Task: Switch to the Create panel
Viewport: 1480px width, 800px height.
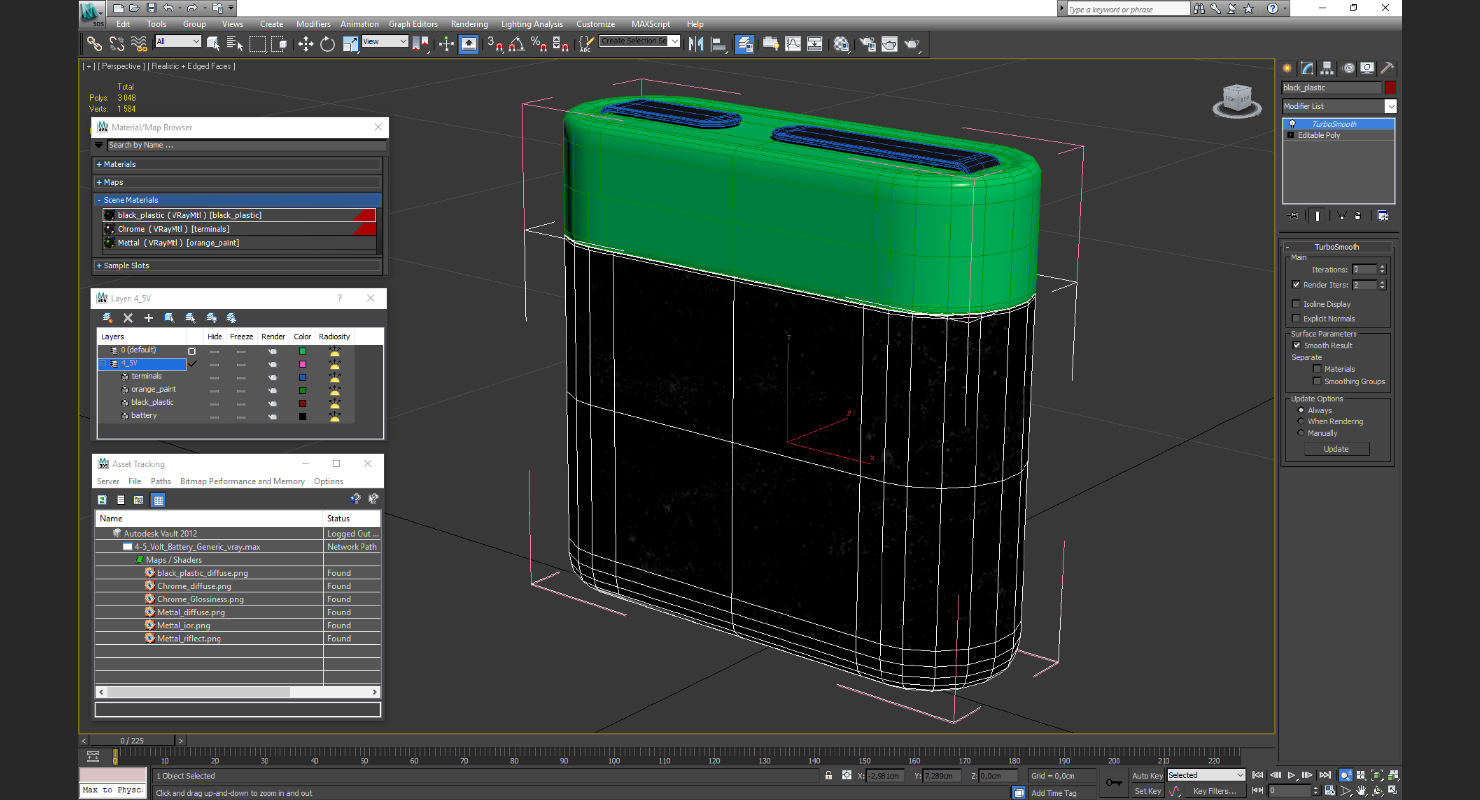Action: 1289,68
